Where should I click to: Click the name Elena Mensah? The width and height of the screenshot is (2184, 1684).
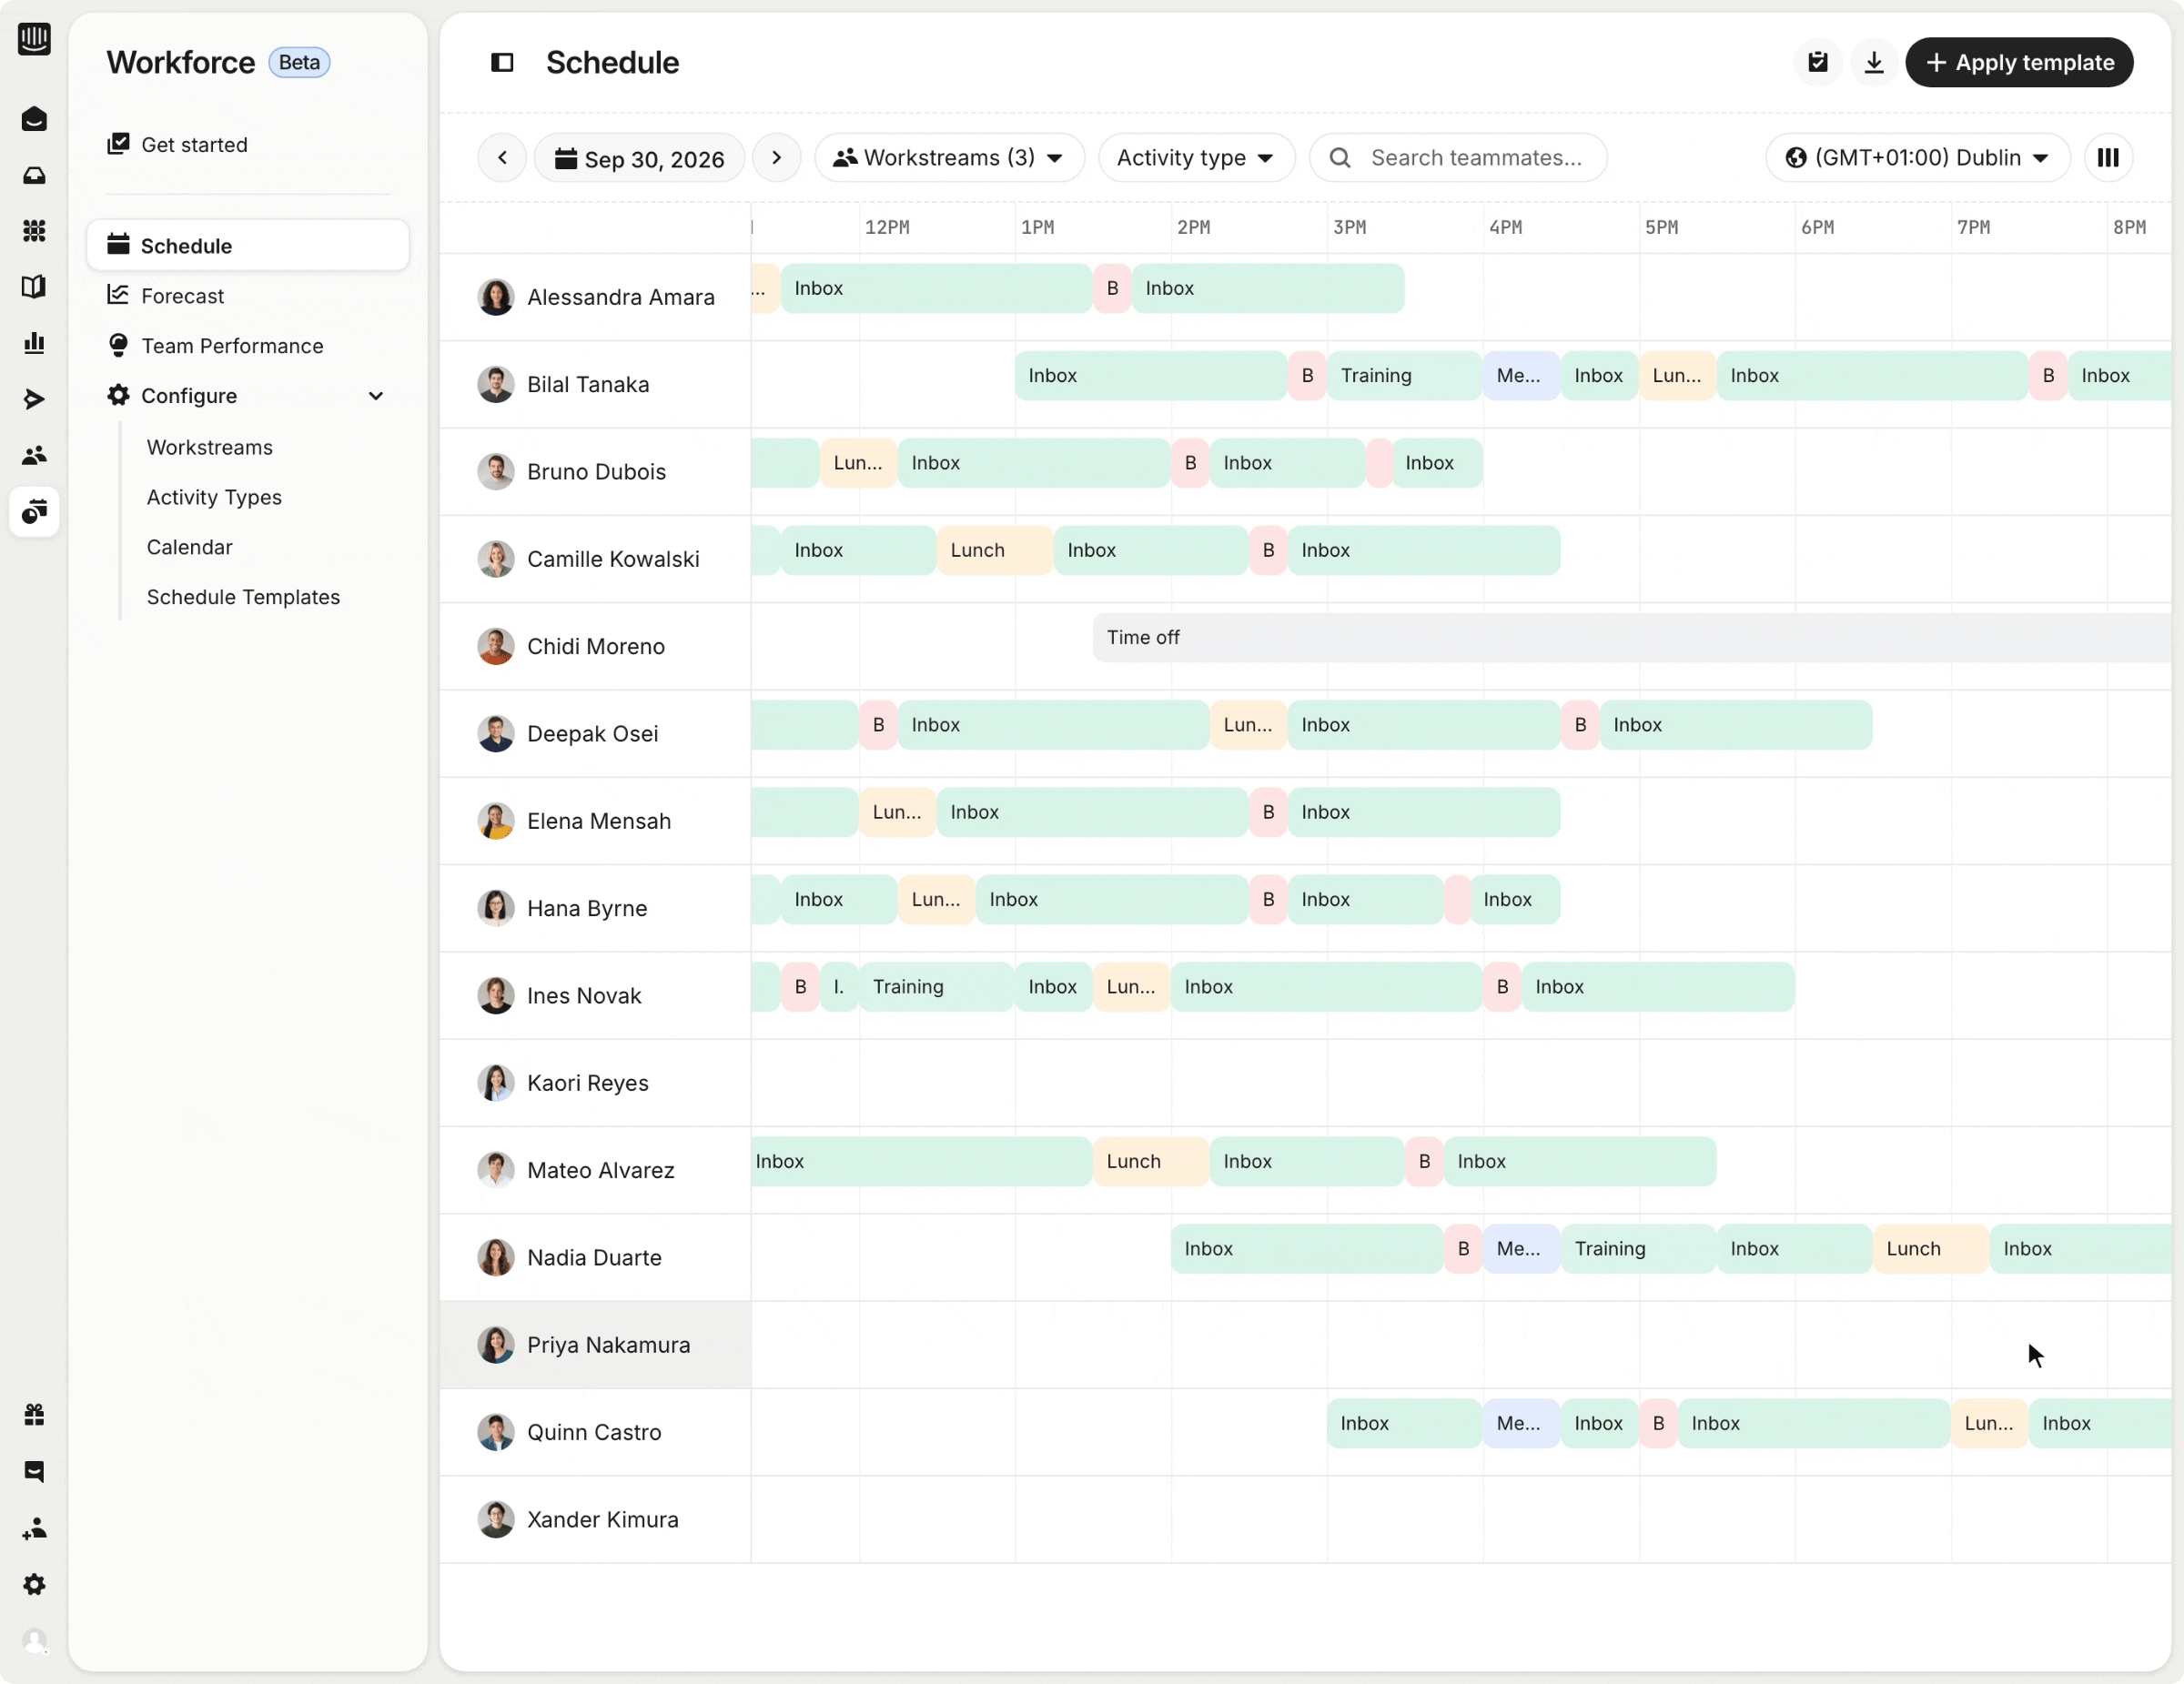pos(598,821)
